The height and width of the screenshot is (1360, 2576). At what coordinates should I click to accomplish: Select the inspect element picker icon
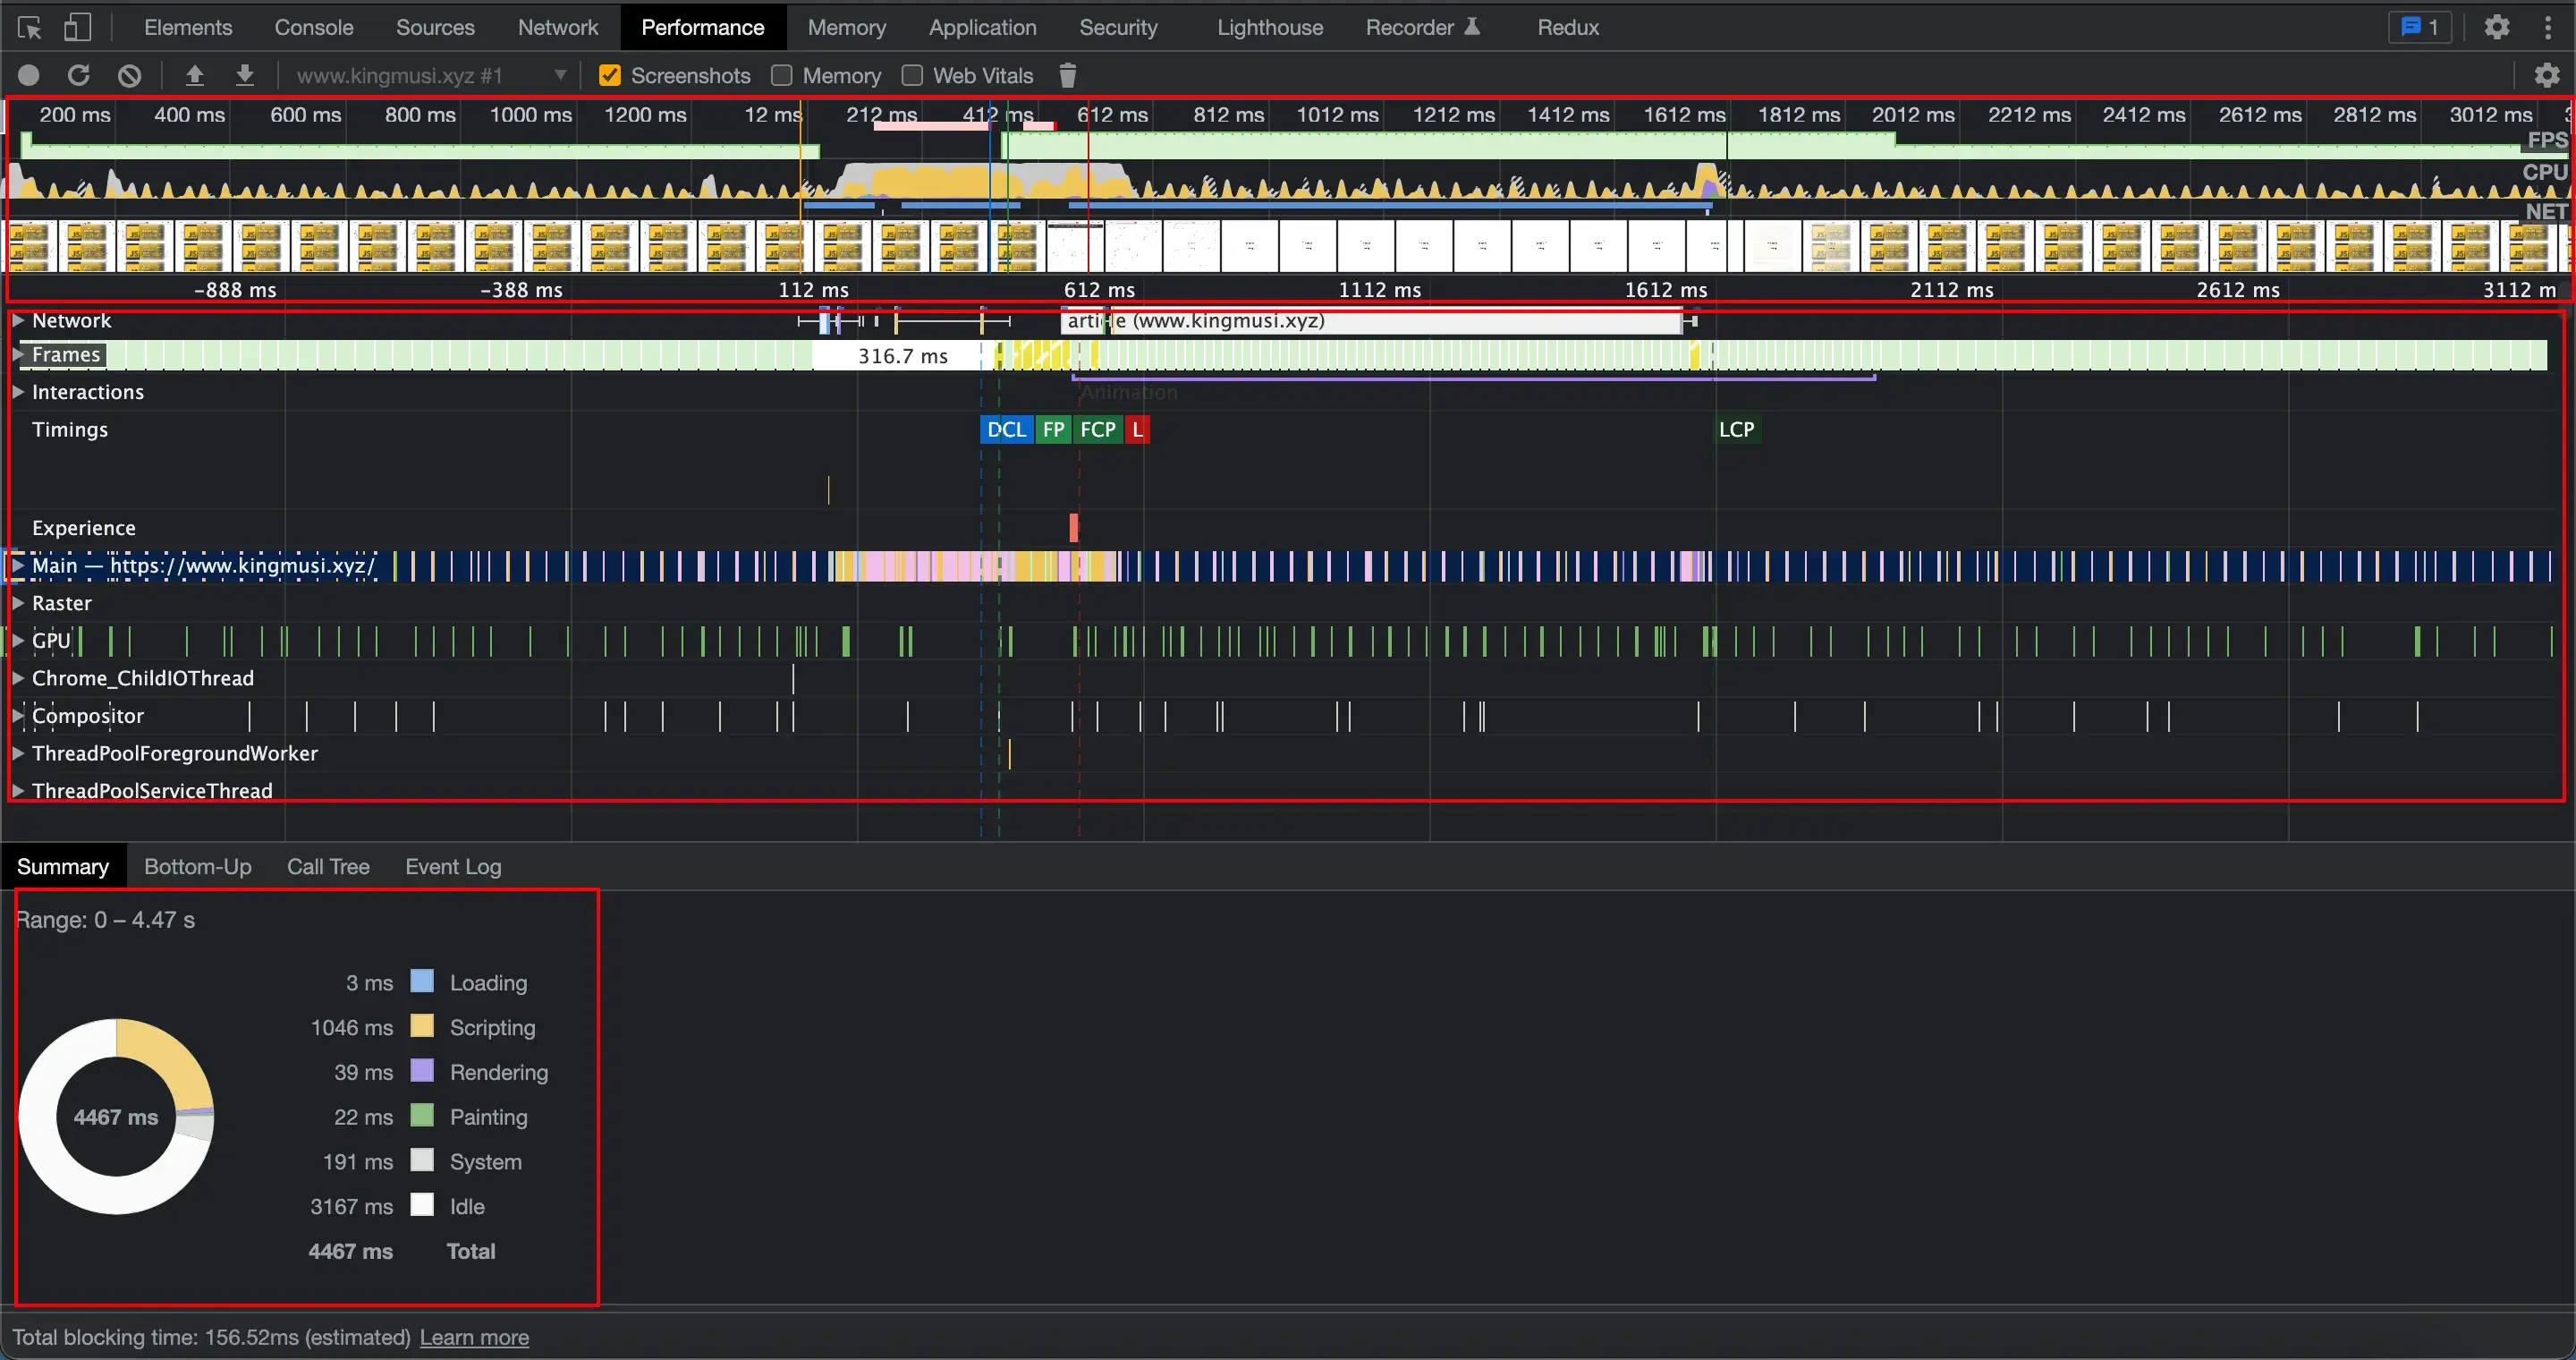(x=29, y=27)
